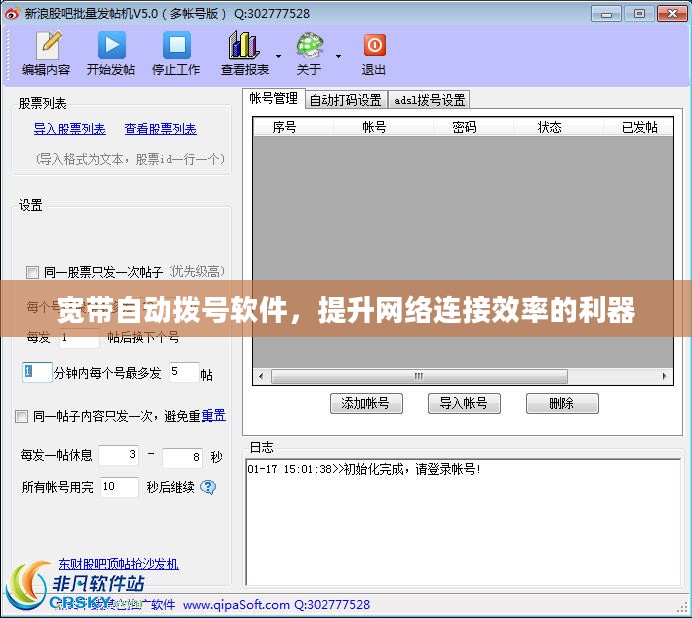
Task: Click the 导入帐号 button
Action: pyautogui.click(x=464, y=403)
